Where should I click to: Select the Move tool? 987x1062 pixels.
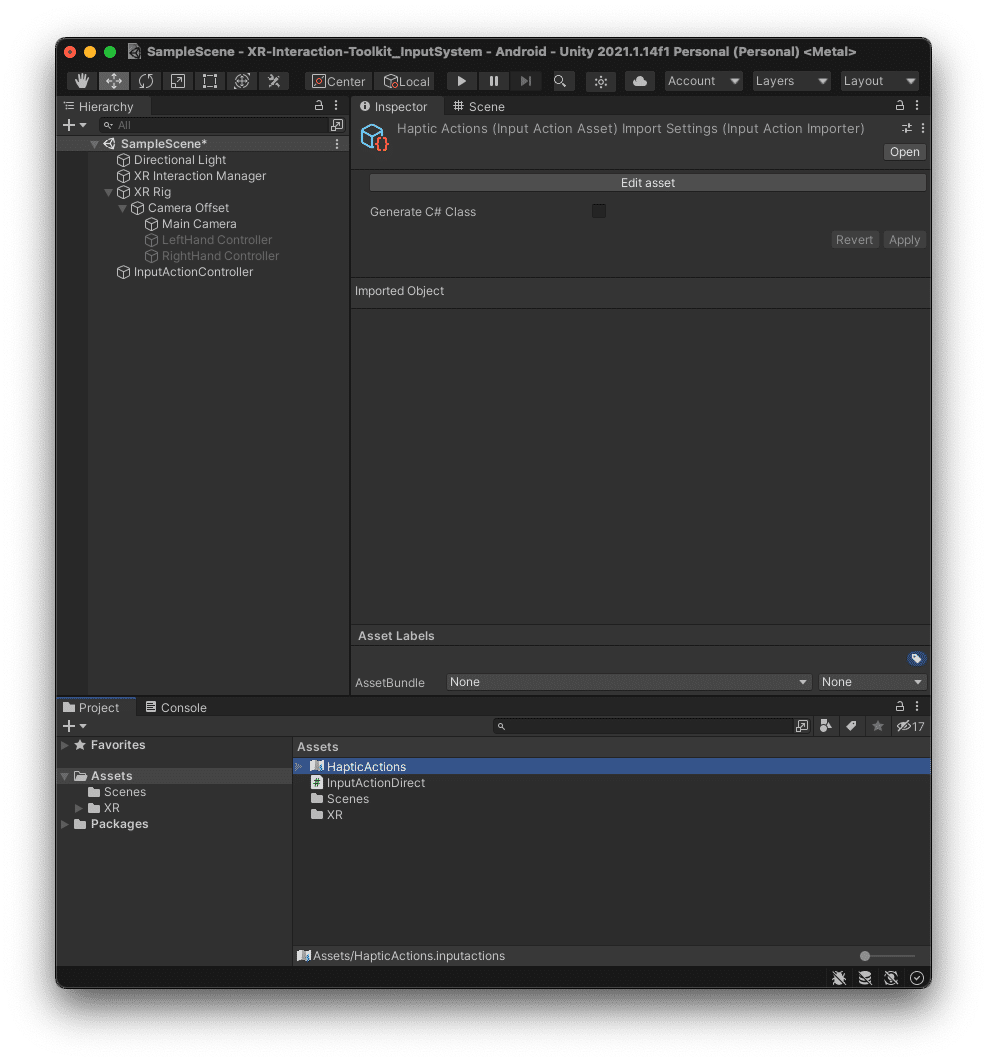click(114, 81)
